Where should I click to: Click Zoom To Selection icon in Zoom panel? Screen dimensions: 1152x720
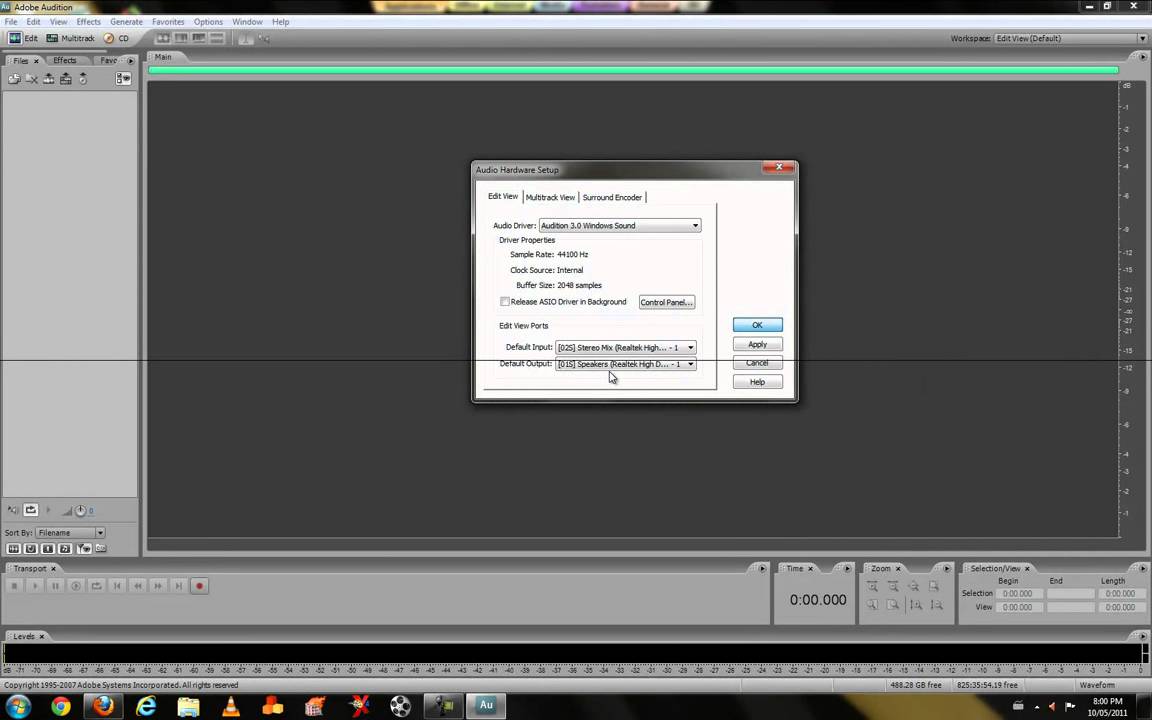(934, 586)
